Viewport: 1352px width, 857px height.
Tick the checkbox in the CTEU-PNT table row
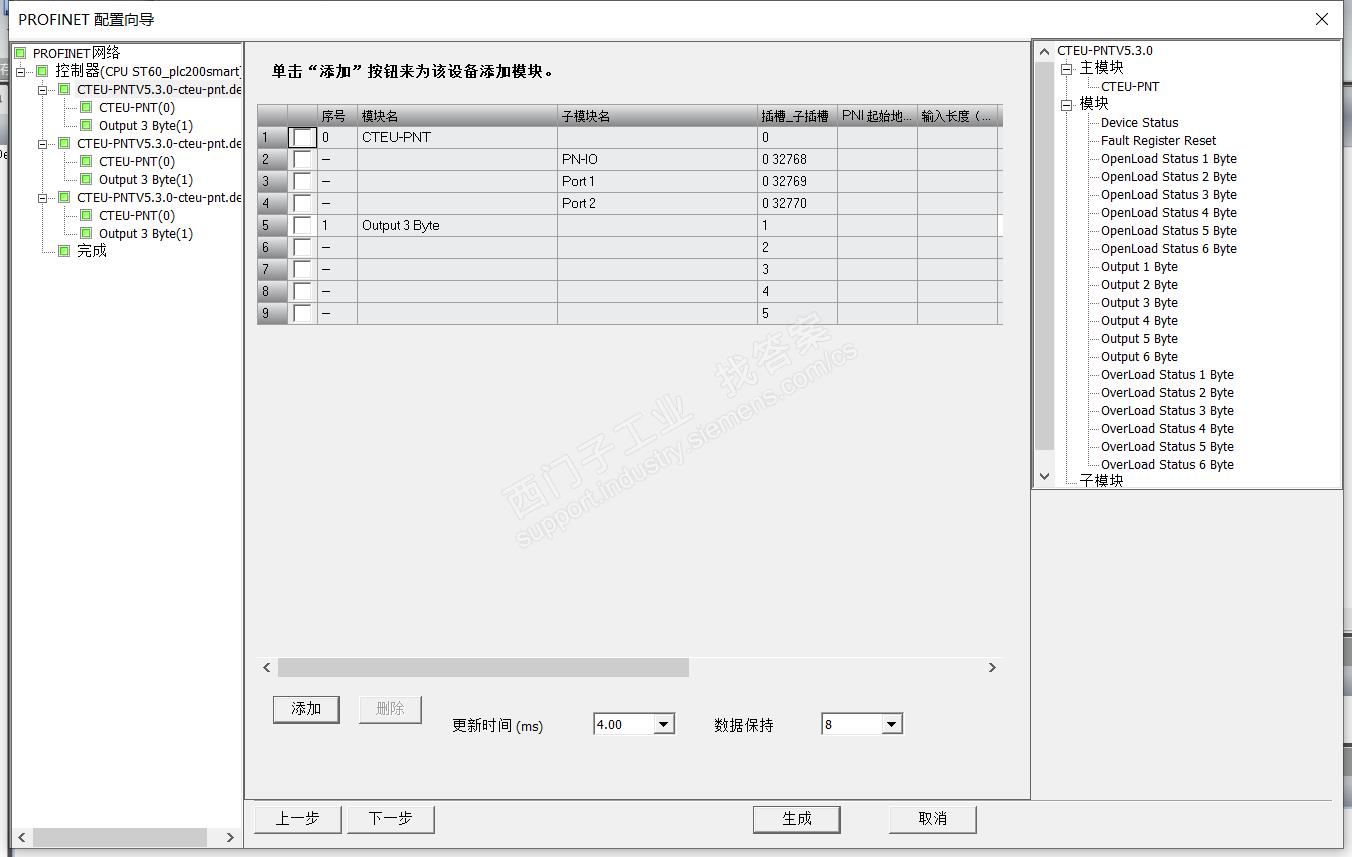(x=302, y=137)
